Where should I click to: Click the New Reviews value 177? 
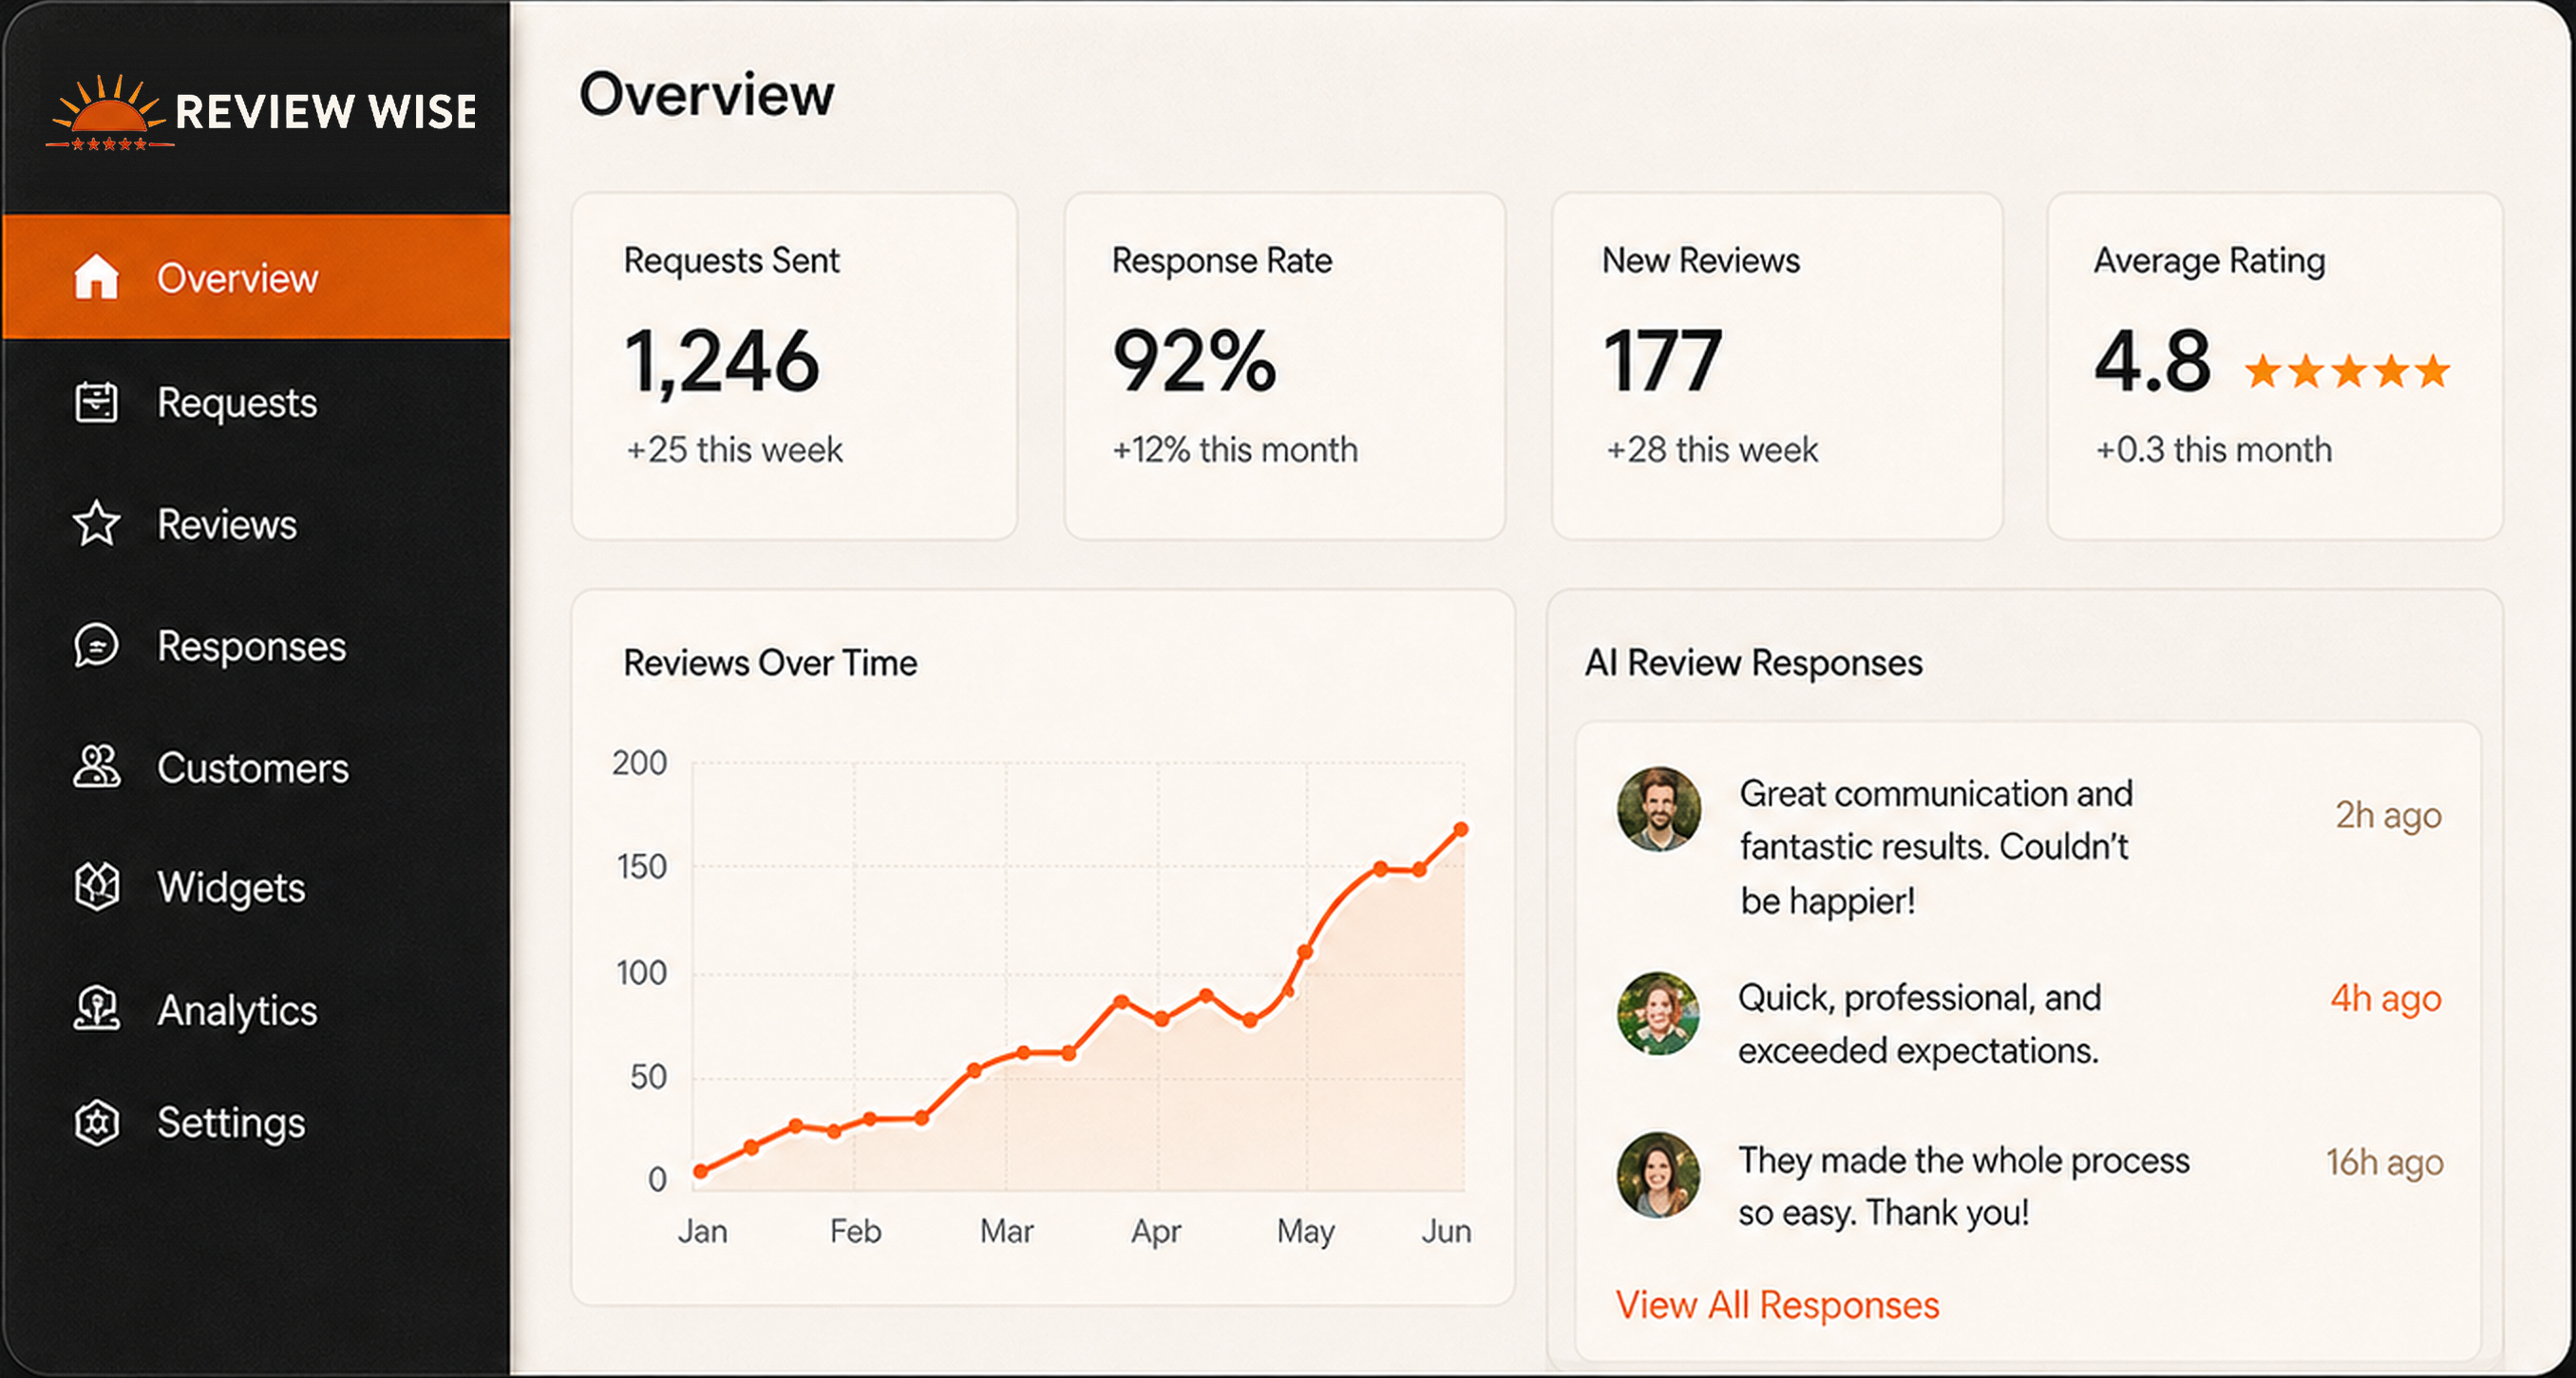pyautogui.click(x=1662, y=360)
